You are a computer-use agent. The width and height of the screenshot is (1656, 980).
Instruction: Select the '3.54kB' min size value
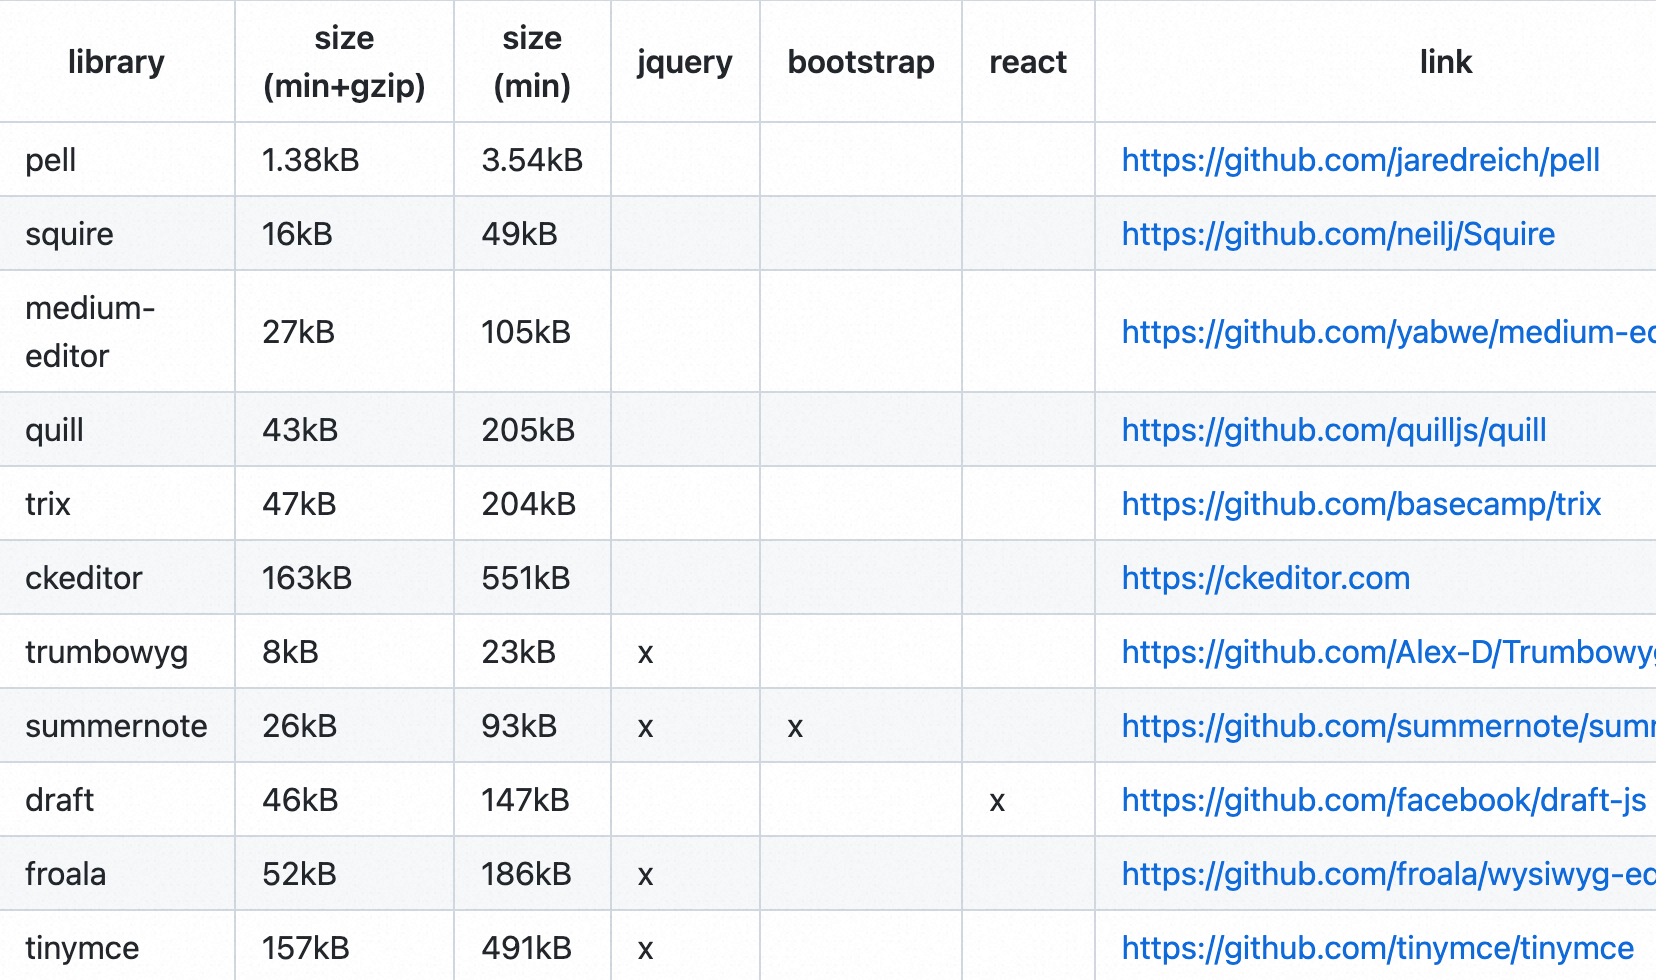click(x=532, y=160)
